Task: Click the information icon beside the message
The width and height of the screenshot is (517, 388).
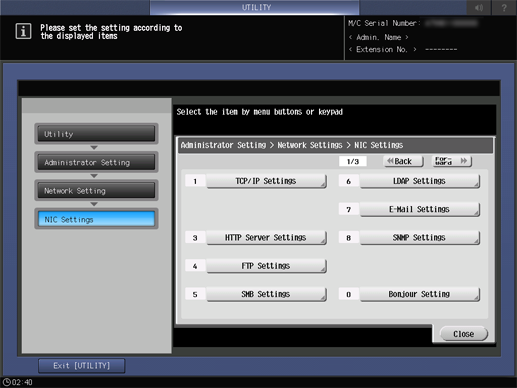Action: coord(23,31)
